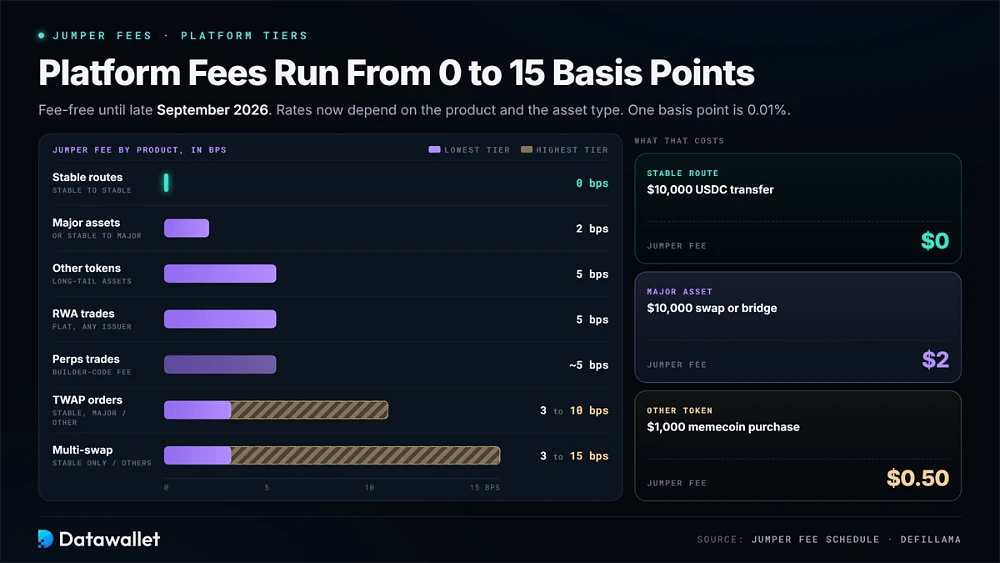Click the '2 bps' value

[592, 228]
